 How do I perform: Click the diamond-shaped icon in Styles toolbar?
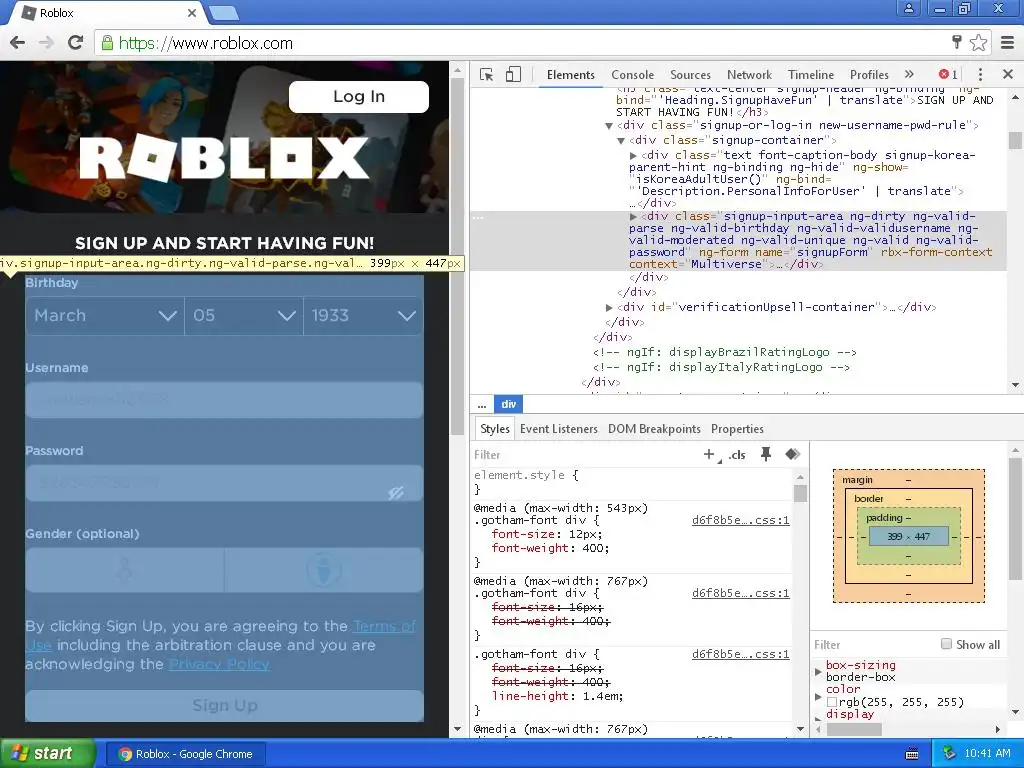(792, 454)
